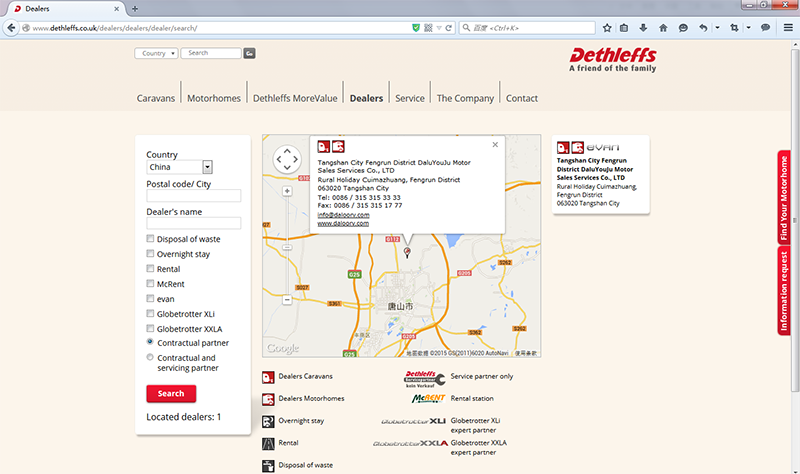Click Dealers Motorhomes legend icon
This screenshot has width=800, height=474.
point(268,399)
